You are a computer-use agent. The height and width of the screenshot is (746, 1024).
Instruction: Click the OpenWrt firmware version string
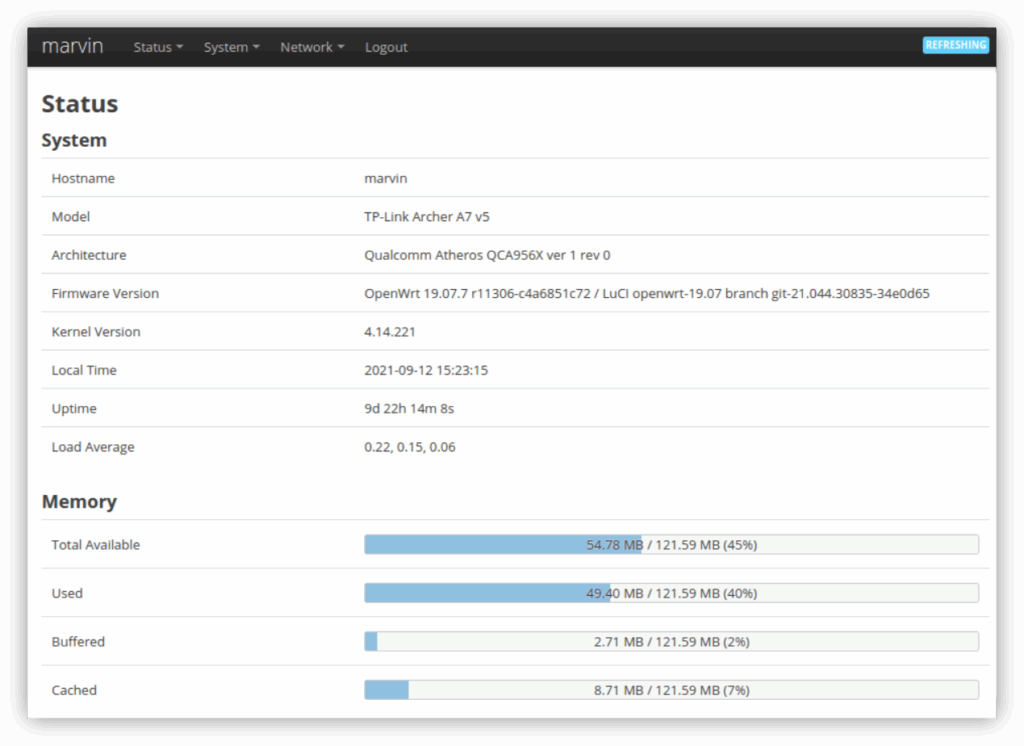pyautogui.click(x=646, y=294)
